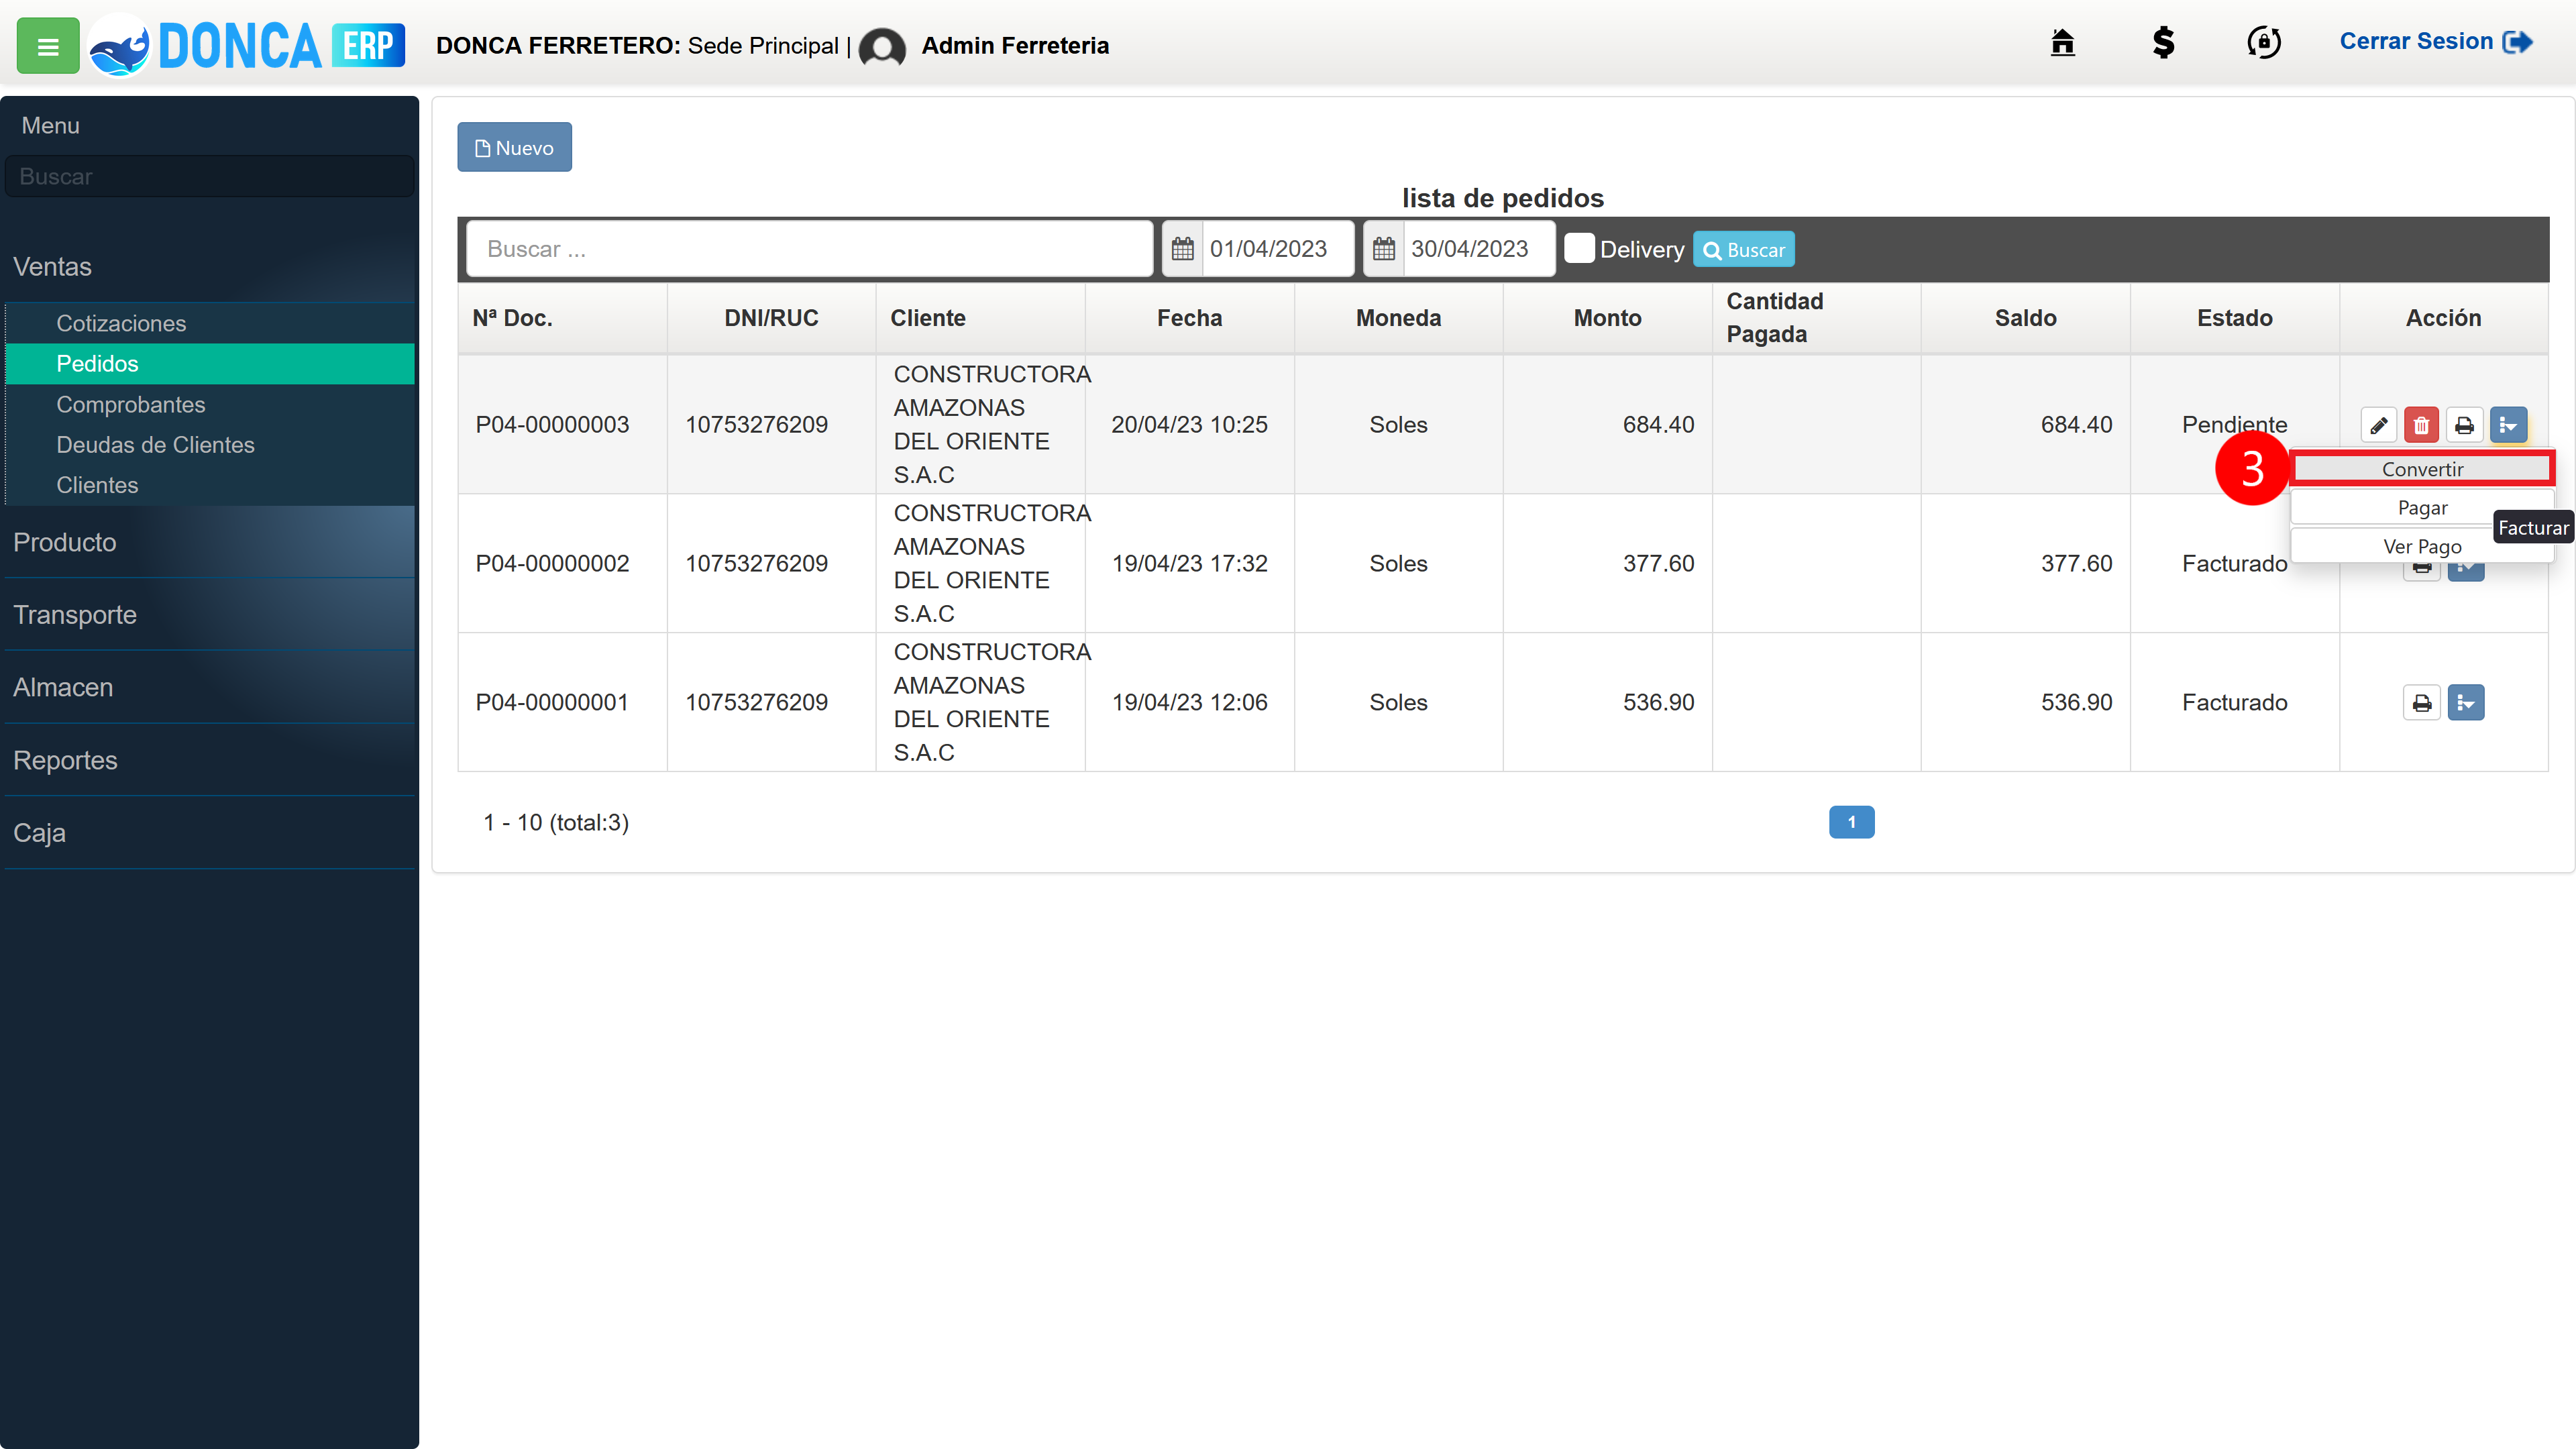Expand the Caja sidebar section

click(209, 833)
